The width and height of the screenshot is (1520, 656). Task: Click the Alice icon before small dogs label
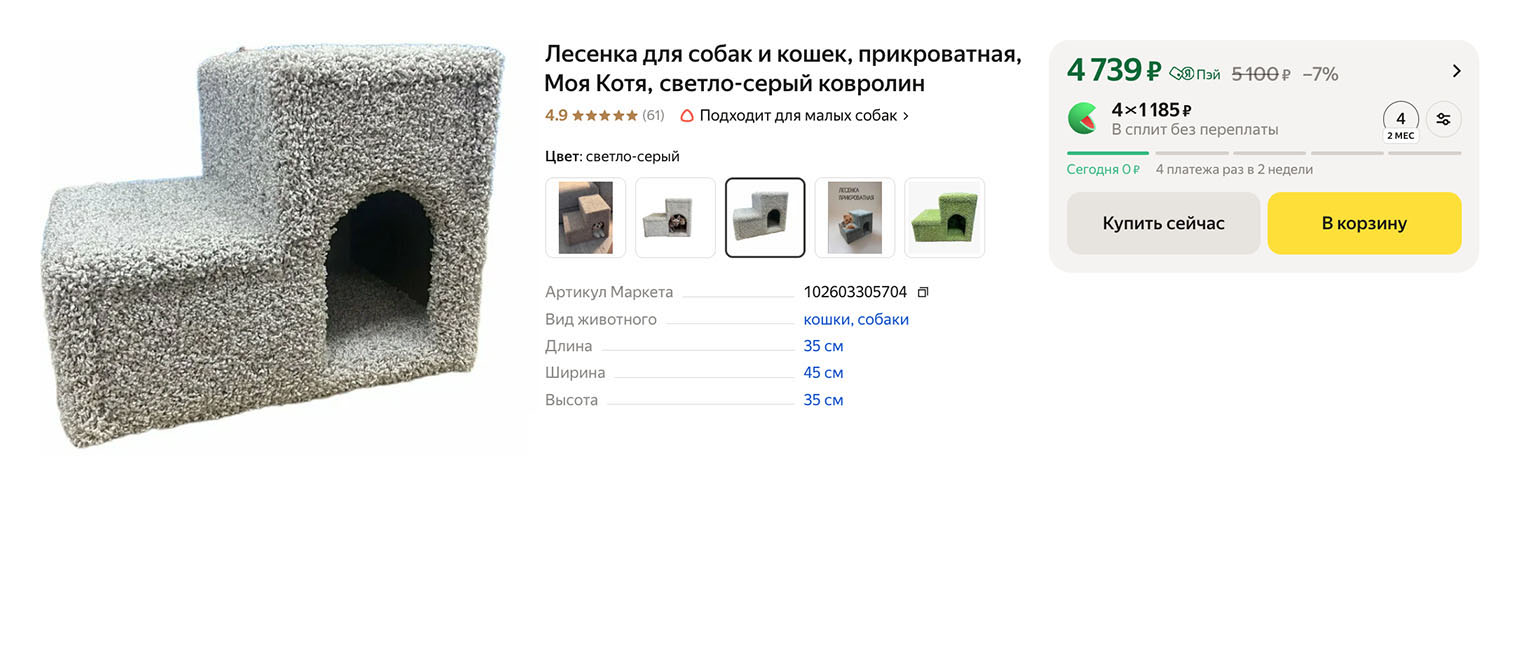(687, 115)
